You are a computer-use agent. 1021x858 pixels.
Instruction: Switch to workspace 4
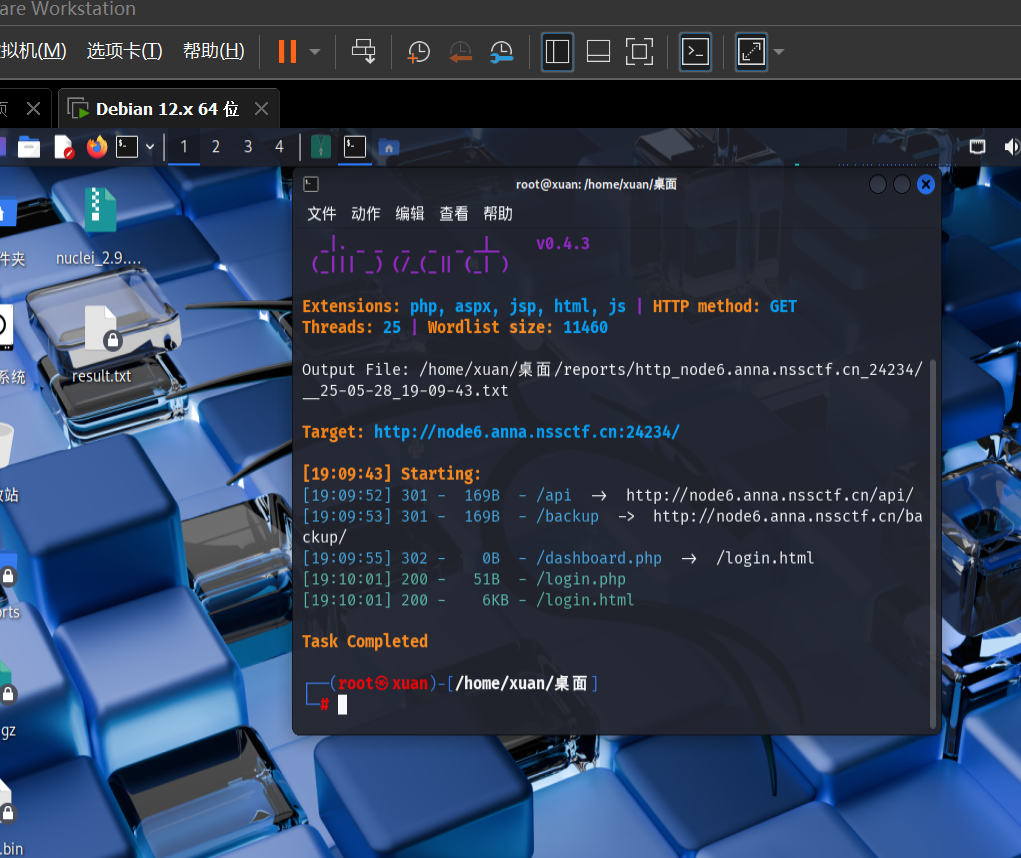coord(279,147)
